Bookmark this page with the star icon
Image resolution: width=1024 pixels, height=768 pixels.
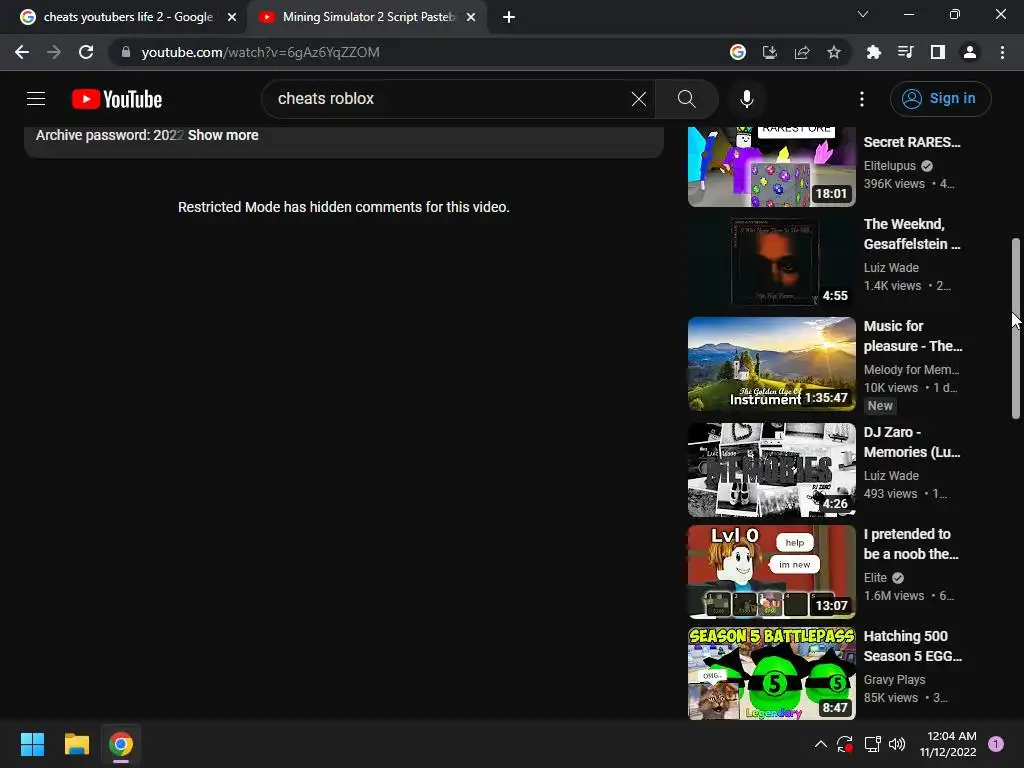pos(834,52)
